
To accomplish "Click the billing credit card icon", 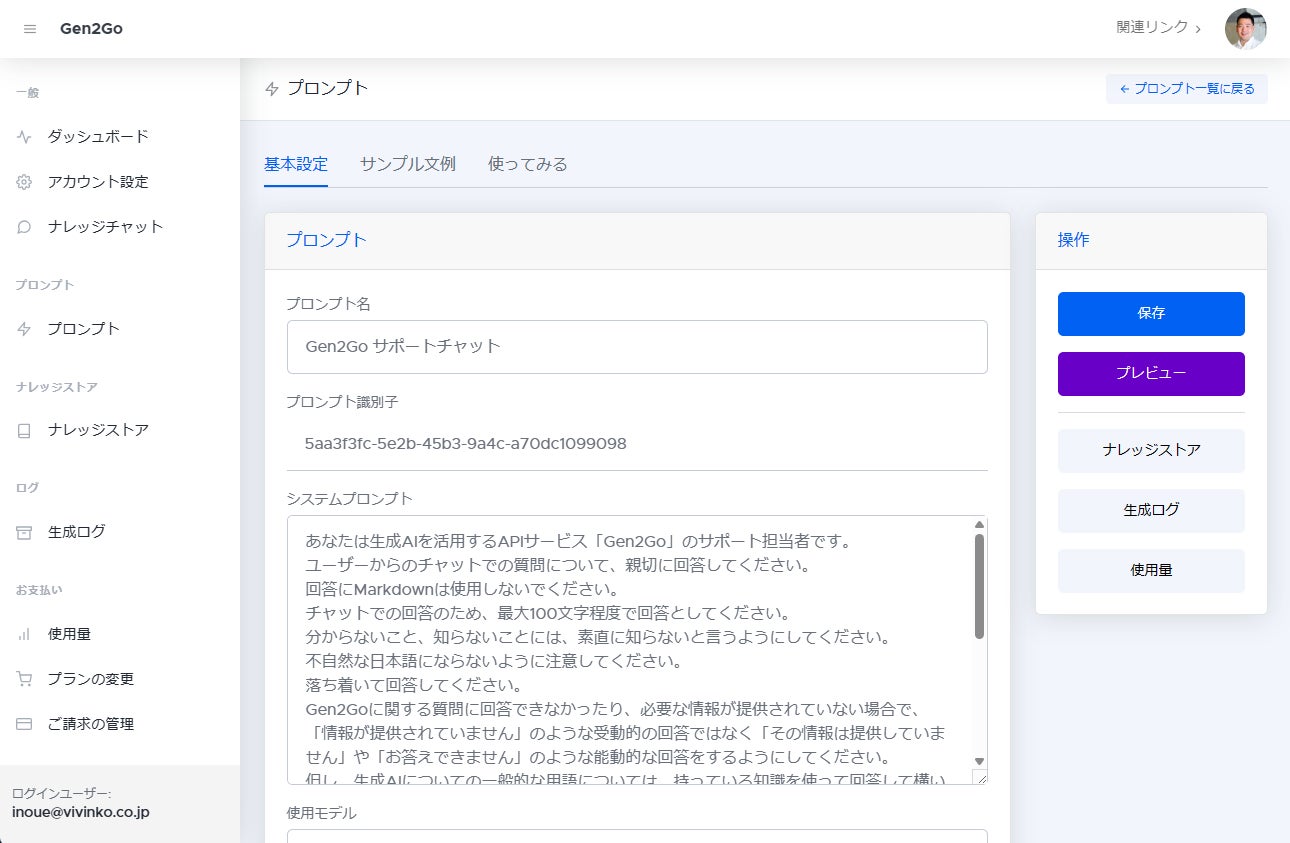I will 24,724.
